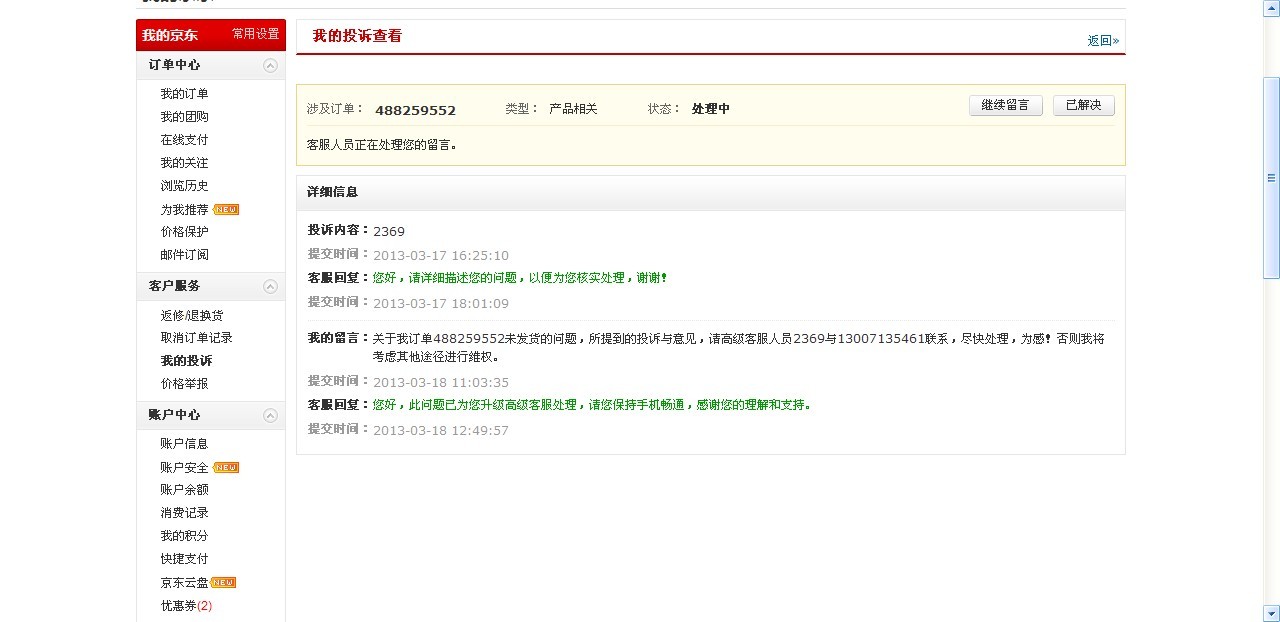Open 优惠券(2) in the sidebar
The height and width of the screenshot is (622, 1280).
click(186, 605)
